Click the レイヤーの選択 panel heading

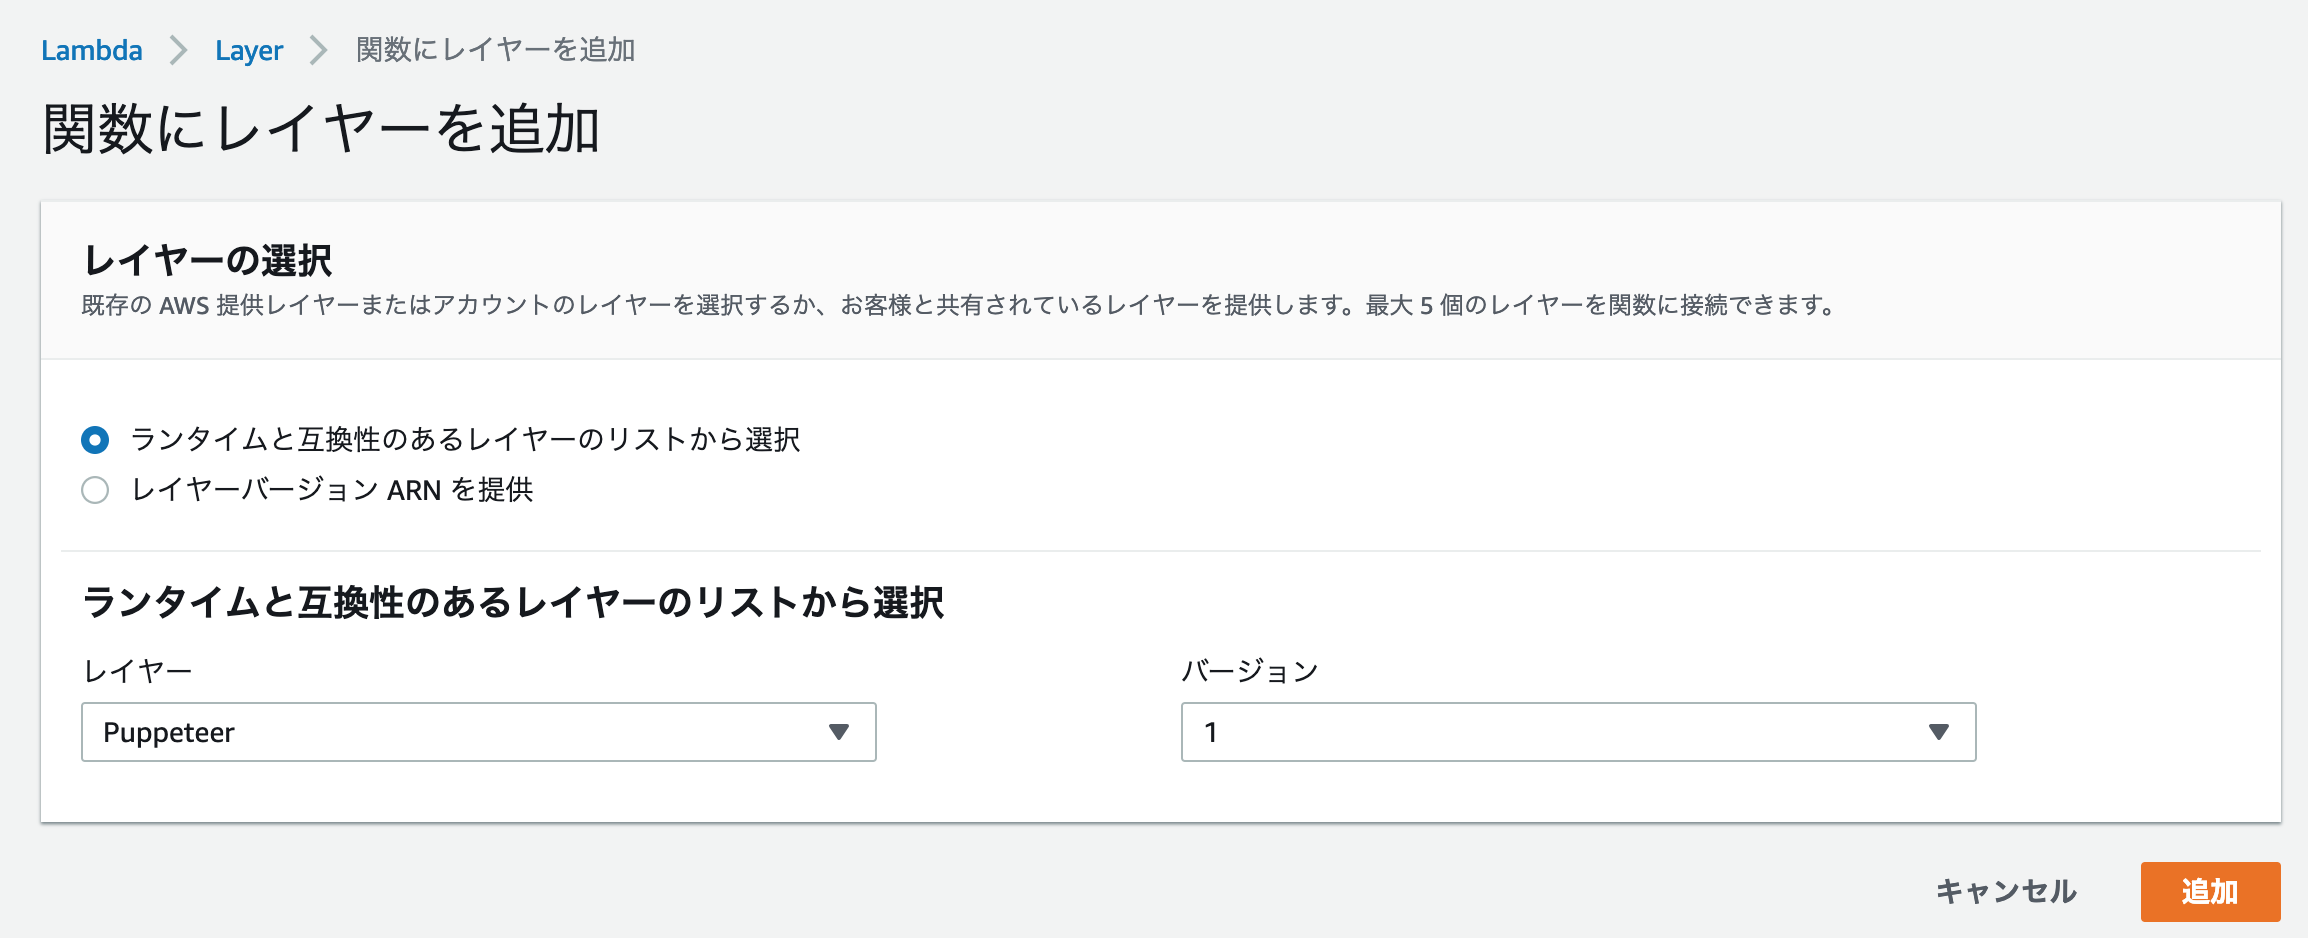pos(208,261)
